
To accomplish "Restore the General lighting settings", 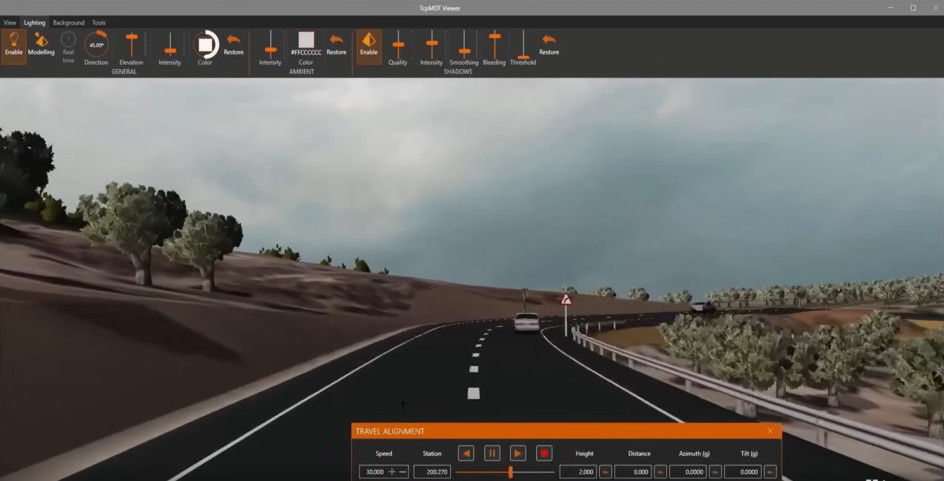I will click(x=234, y=45).
